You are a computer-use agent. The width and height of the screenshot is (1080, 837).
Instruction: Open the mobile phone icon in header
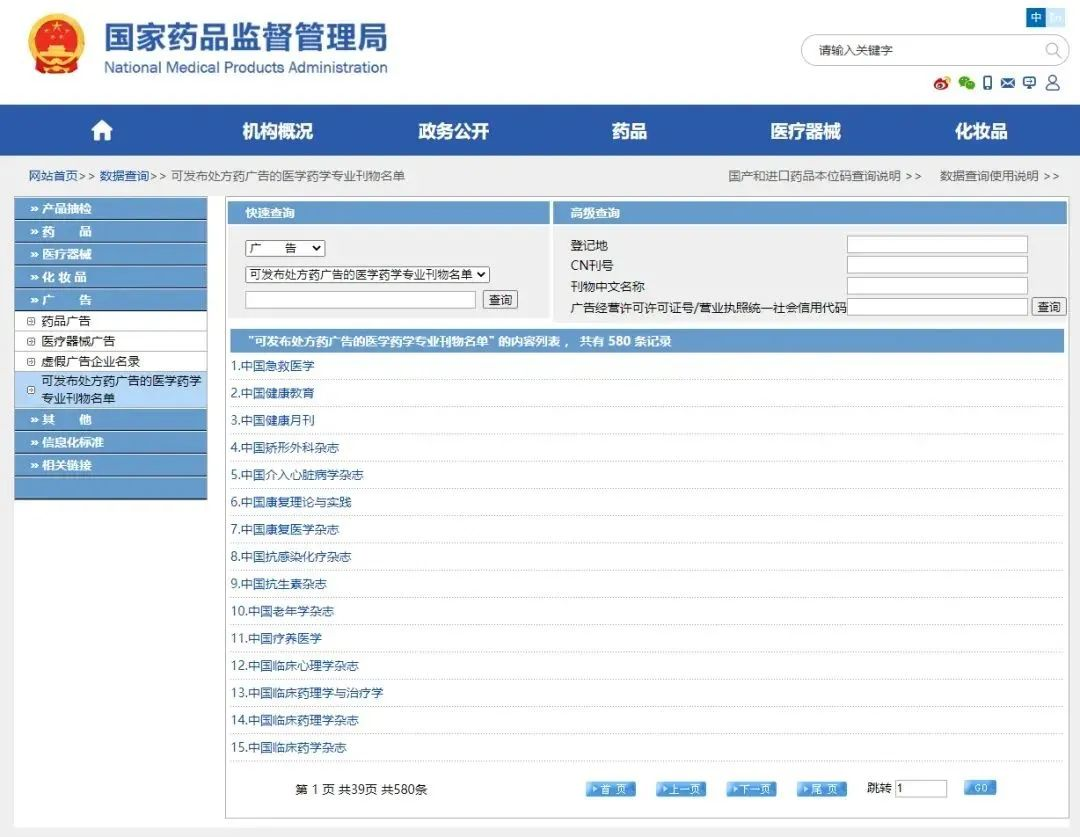click(987, 83)
